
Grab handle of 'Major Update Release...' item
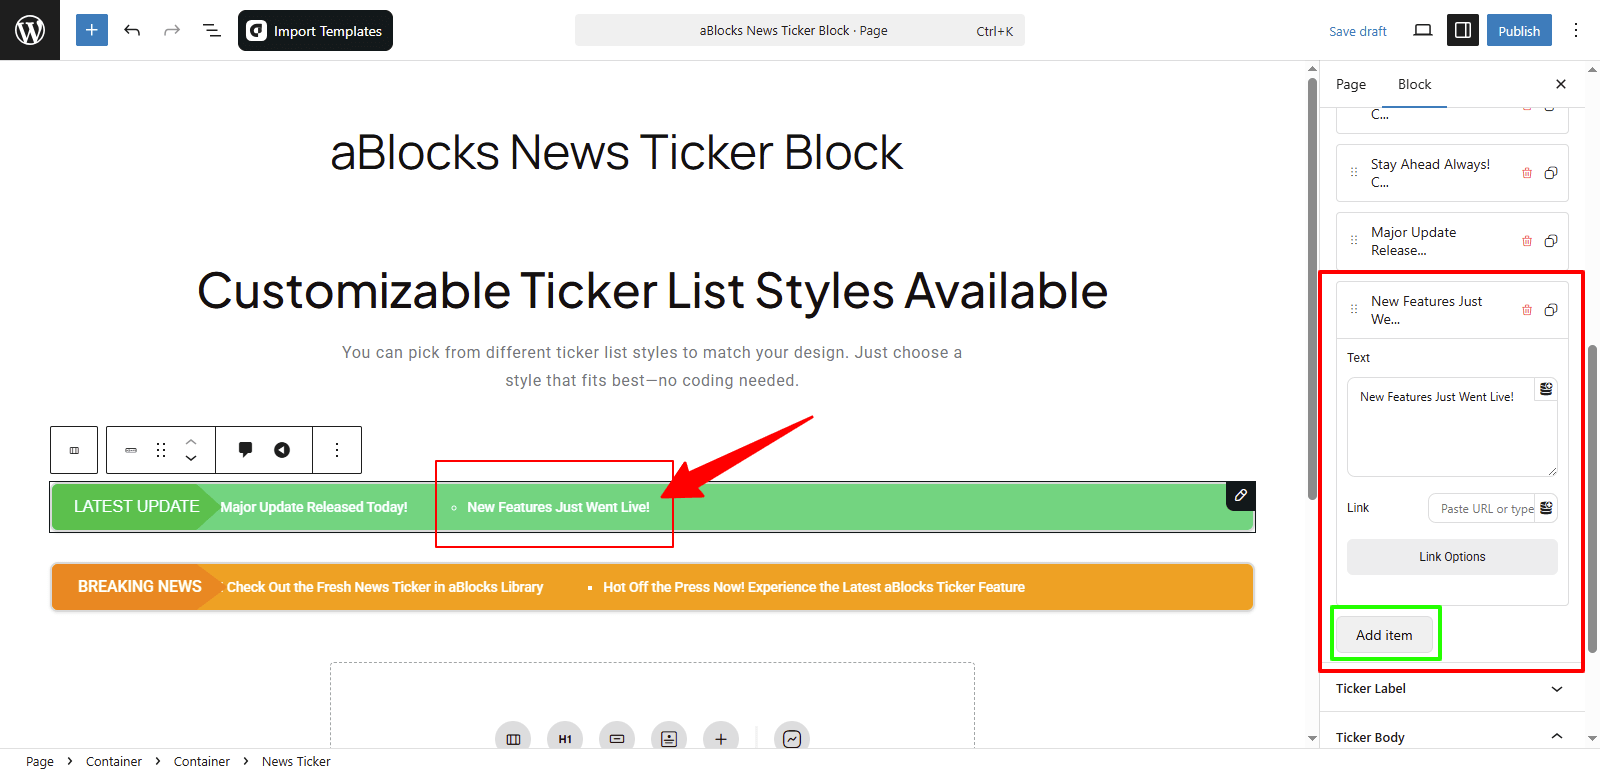pos(1354,240)
